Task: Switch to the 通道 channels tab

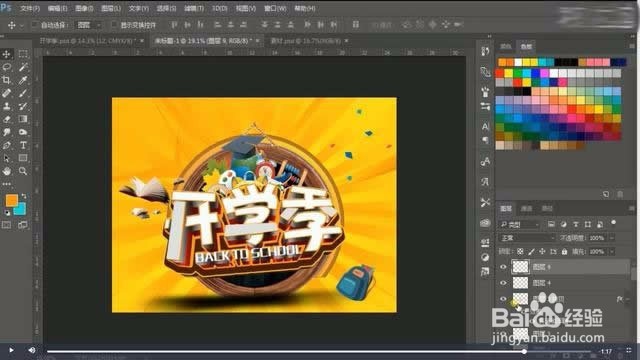Action: [x=526, y=209]
